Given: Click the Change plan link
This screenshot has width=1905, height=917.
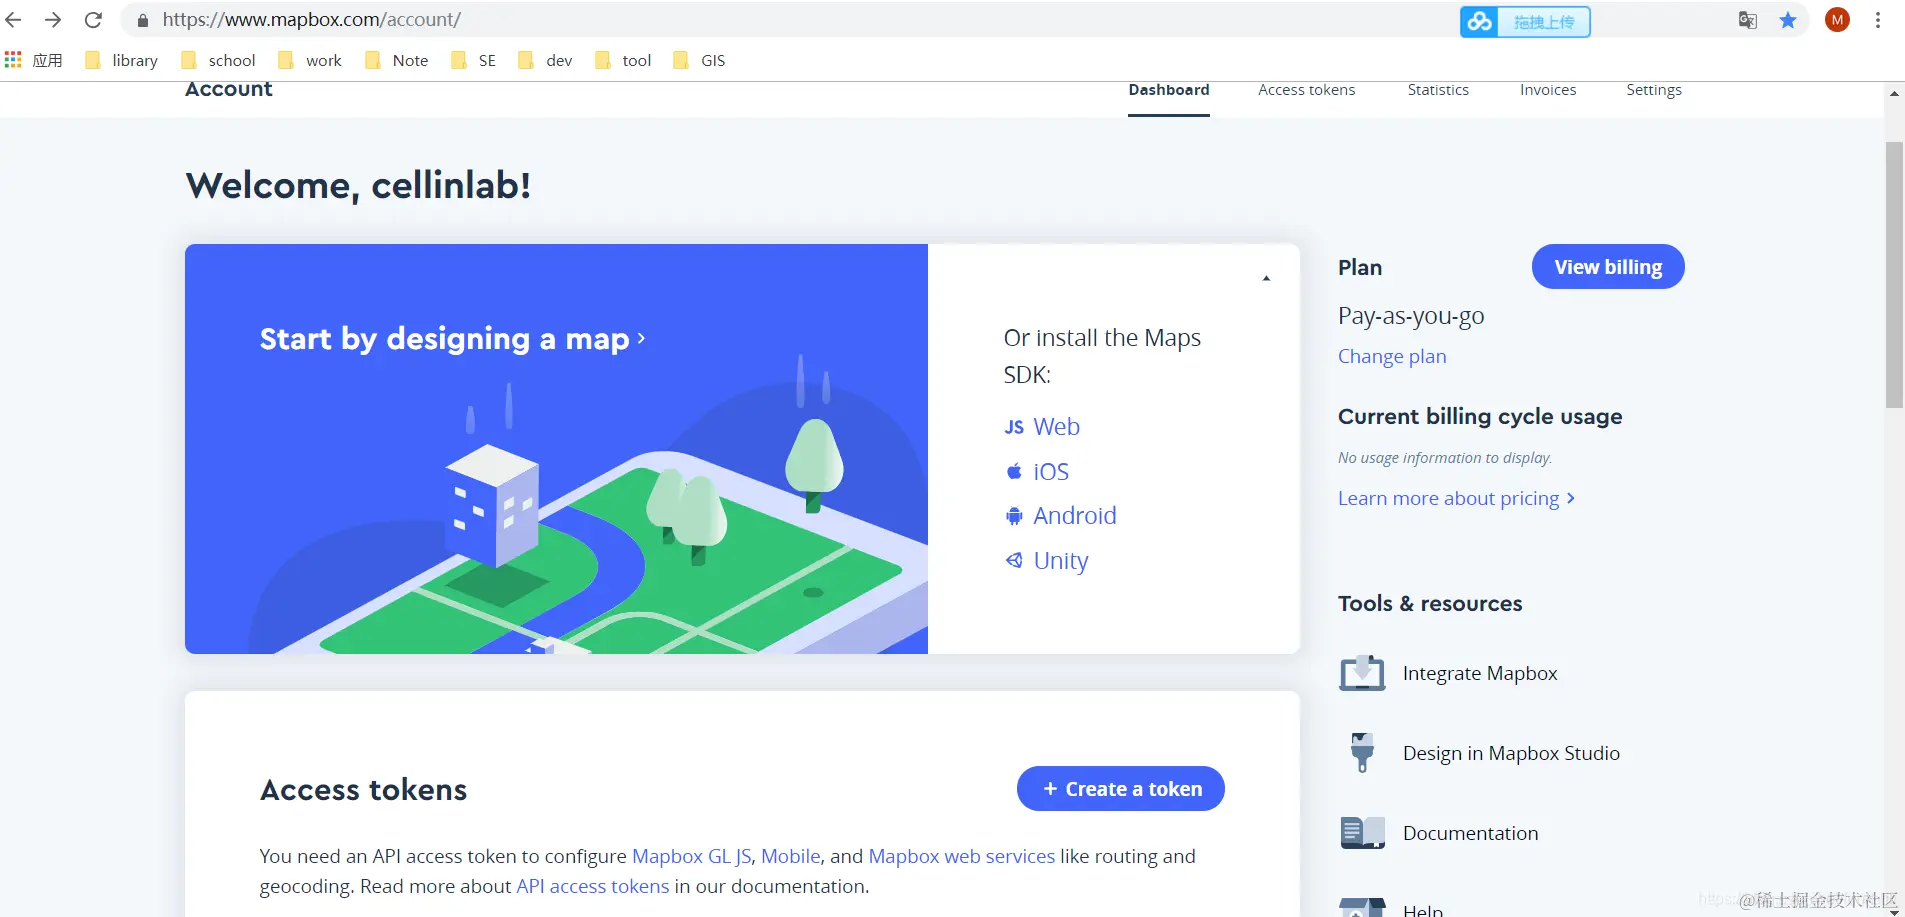Looking at the screenshot, I should click(x=1392, y=357).
